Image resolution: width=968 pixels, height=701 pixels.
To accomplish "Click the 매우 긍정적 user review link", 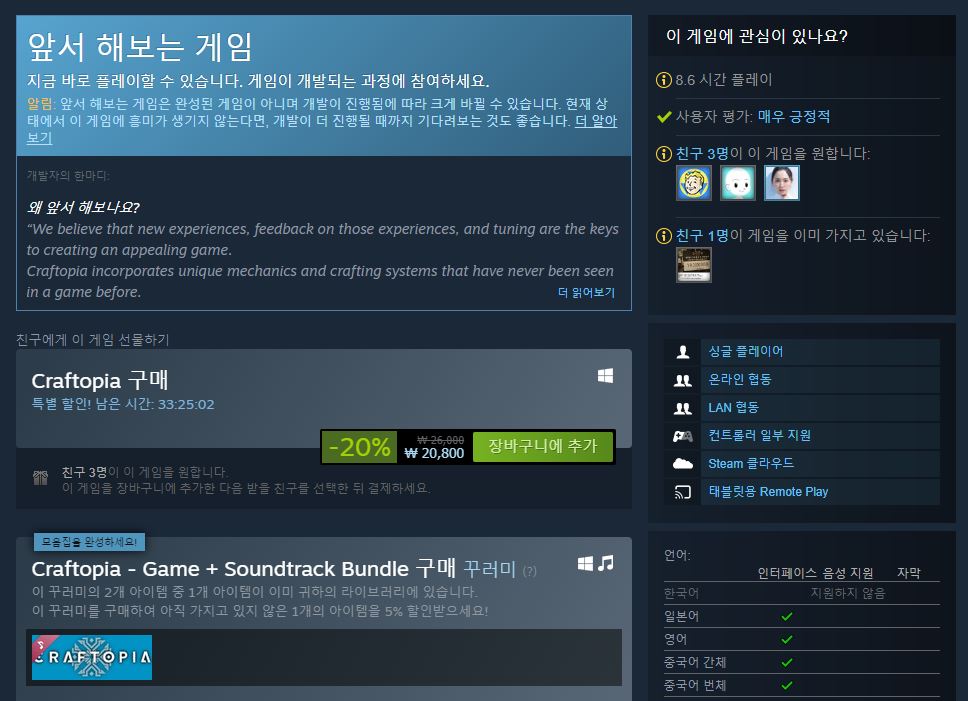I will click(x=794, y=117).
